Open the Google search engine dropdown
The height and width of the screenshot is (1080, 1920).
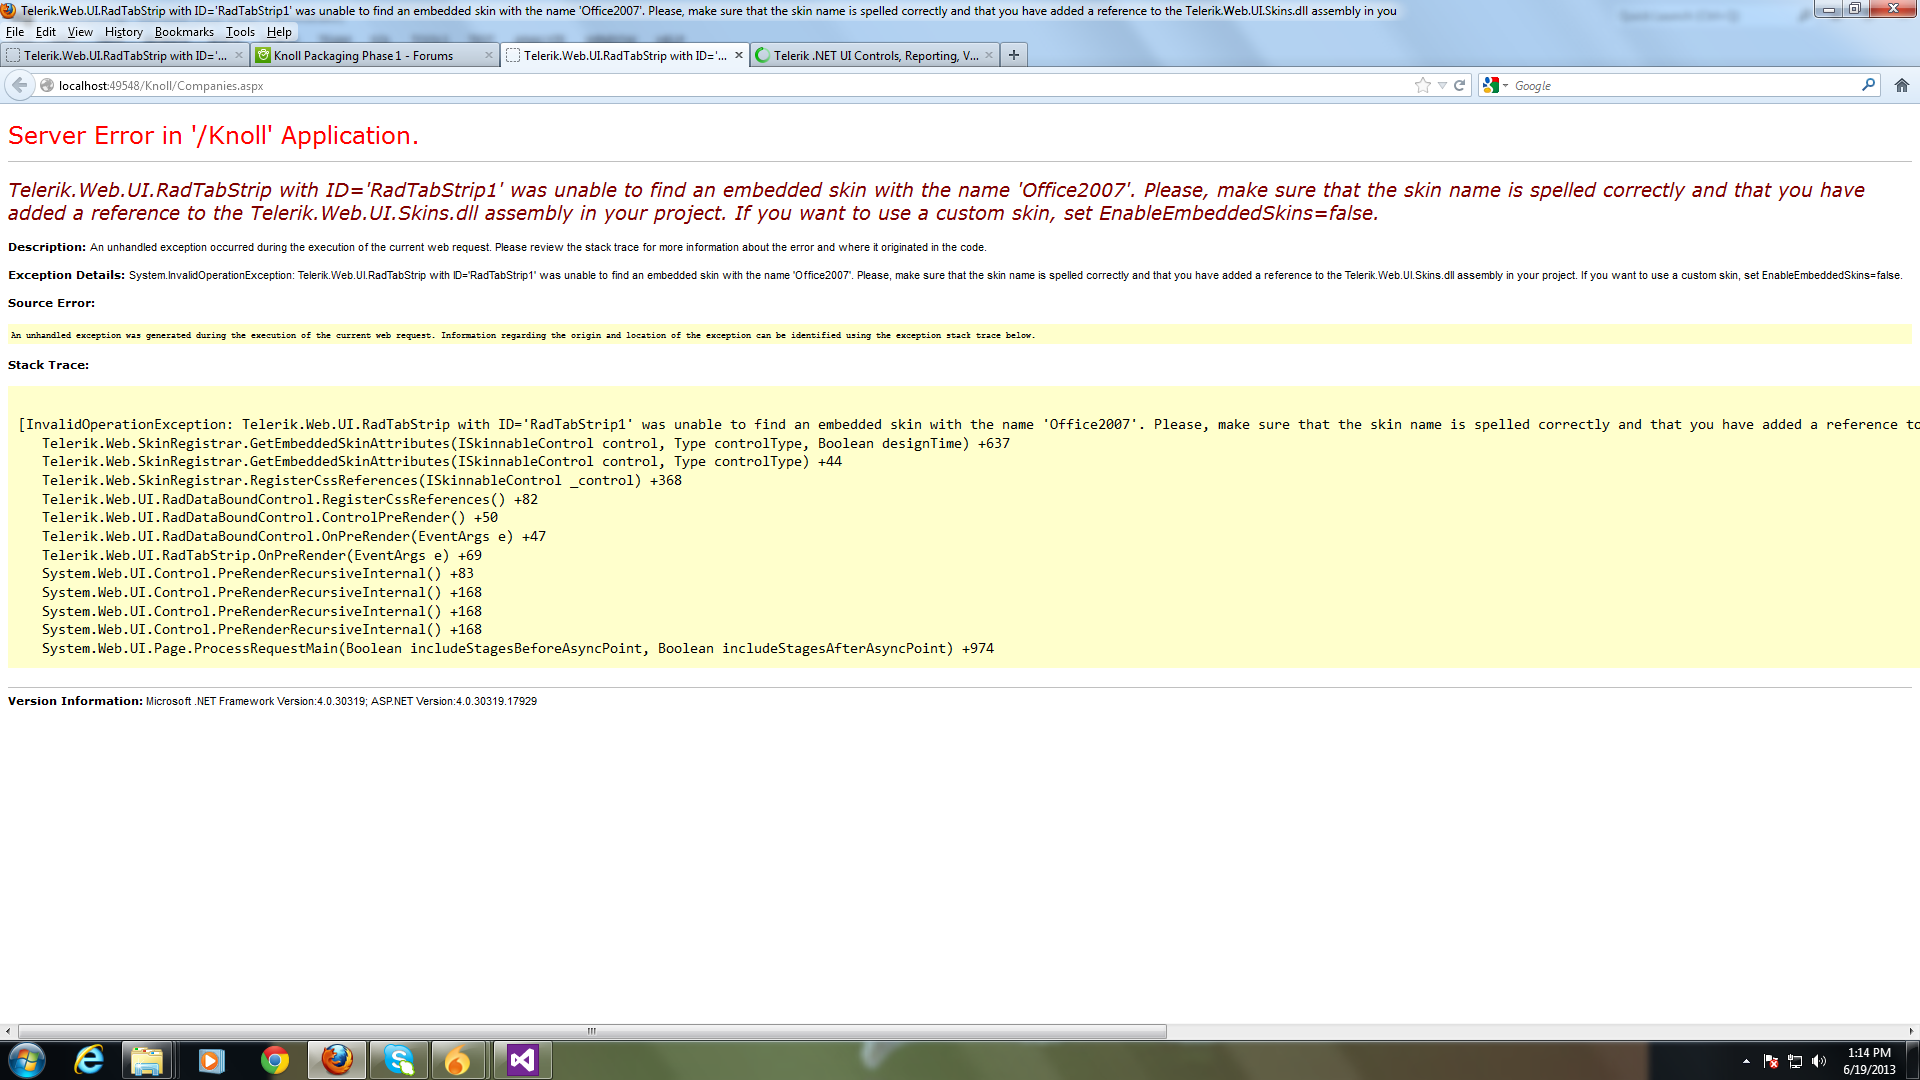click(x=1496, y=85)
